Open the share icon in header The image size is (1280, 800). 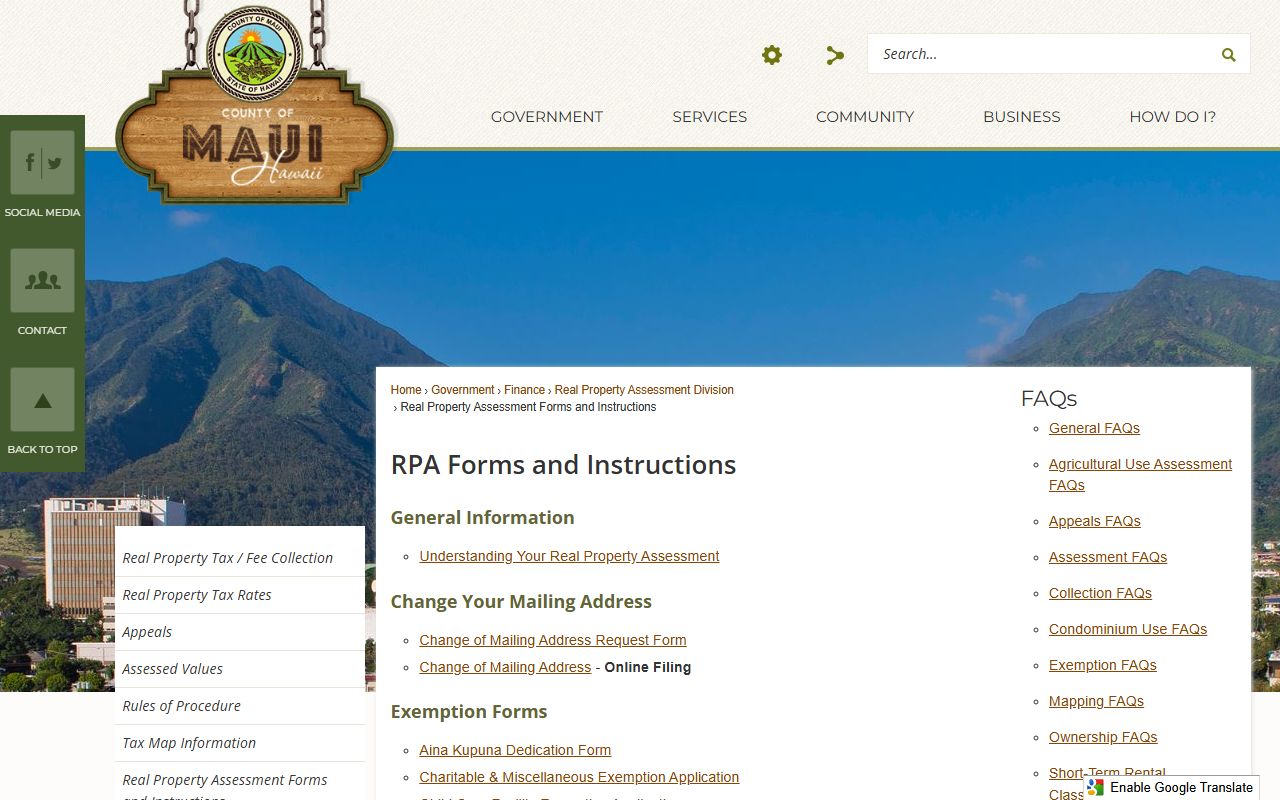coord(835,55)
